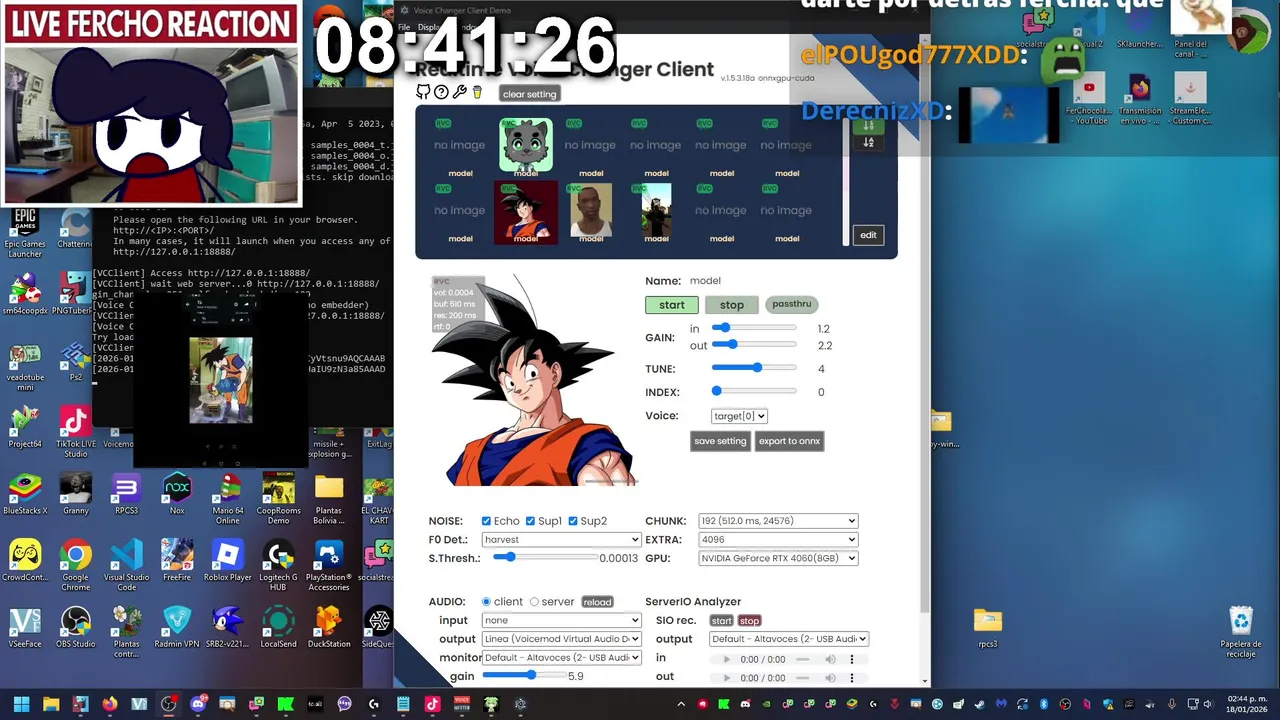Adjust the TUNE slider
Image resolution: width=1280 pixels, height=720 pixels.
[x=754, y=368]
